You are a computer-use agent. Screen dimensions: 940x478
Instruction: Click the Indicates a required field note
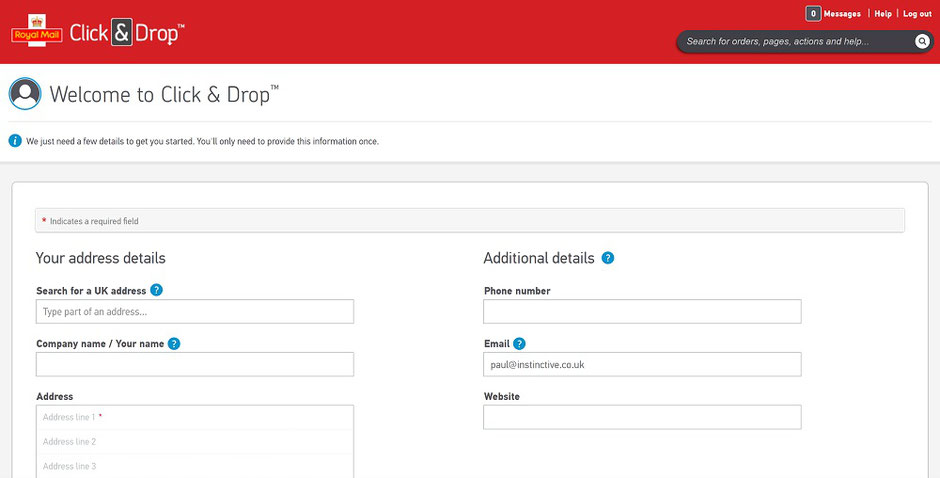point(94,221)
